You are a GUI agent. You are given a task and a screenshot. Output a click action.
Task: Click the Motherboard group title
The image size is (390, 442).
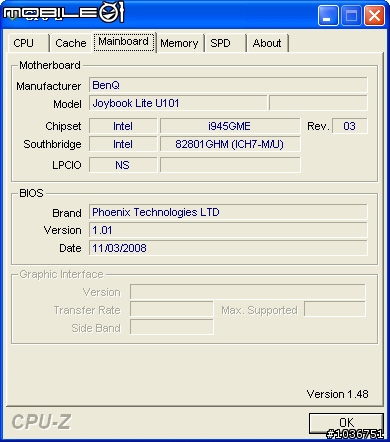(x=50, y=65)
